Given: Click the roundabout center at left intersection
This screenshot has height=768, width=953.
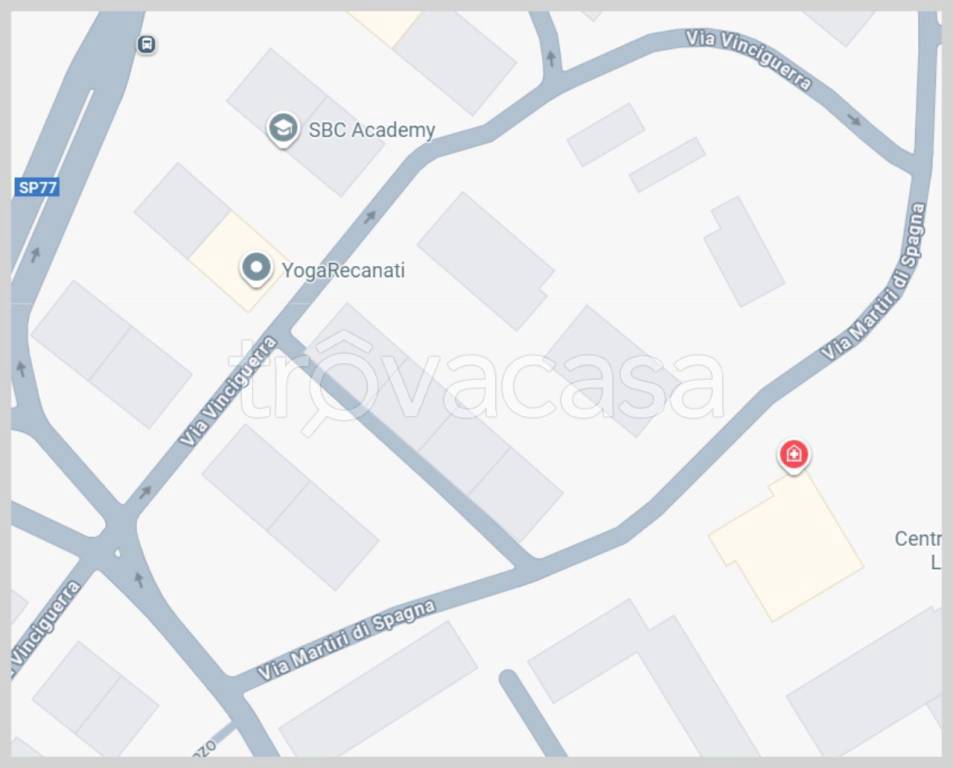Looking at the screenshot, I should pyautogui.click(x=118, y=553).
